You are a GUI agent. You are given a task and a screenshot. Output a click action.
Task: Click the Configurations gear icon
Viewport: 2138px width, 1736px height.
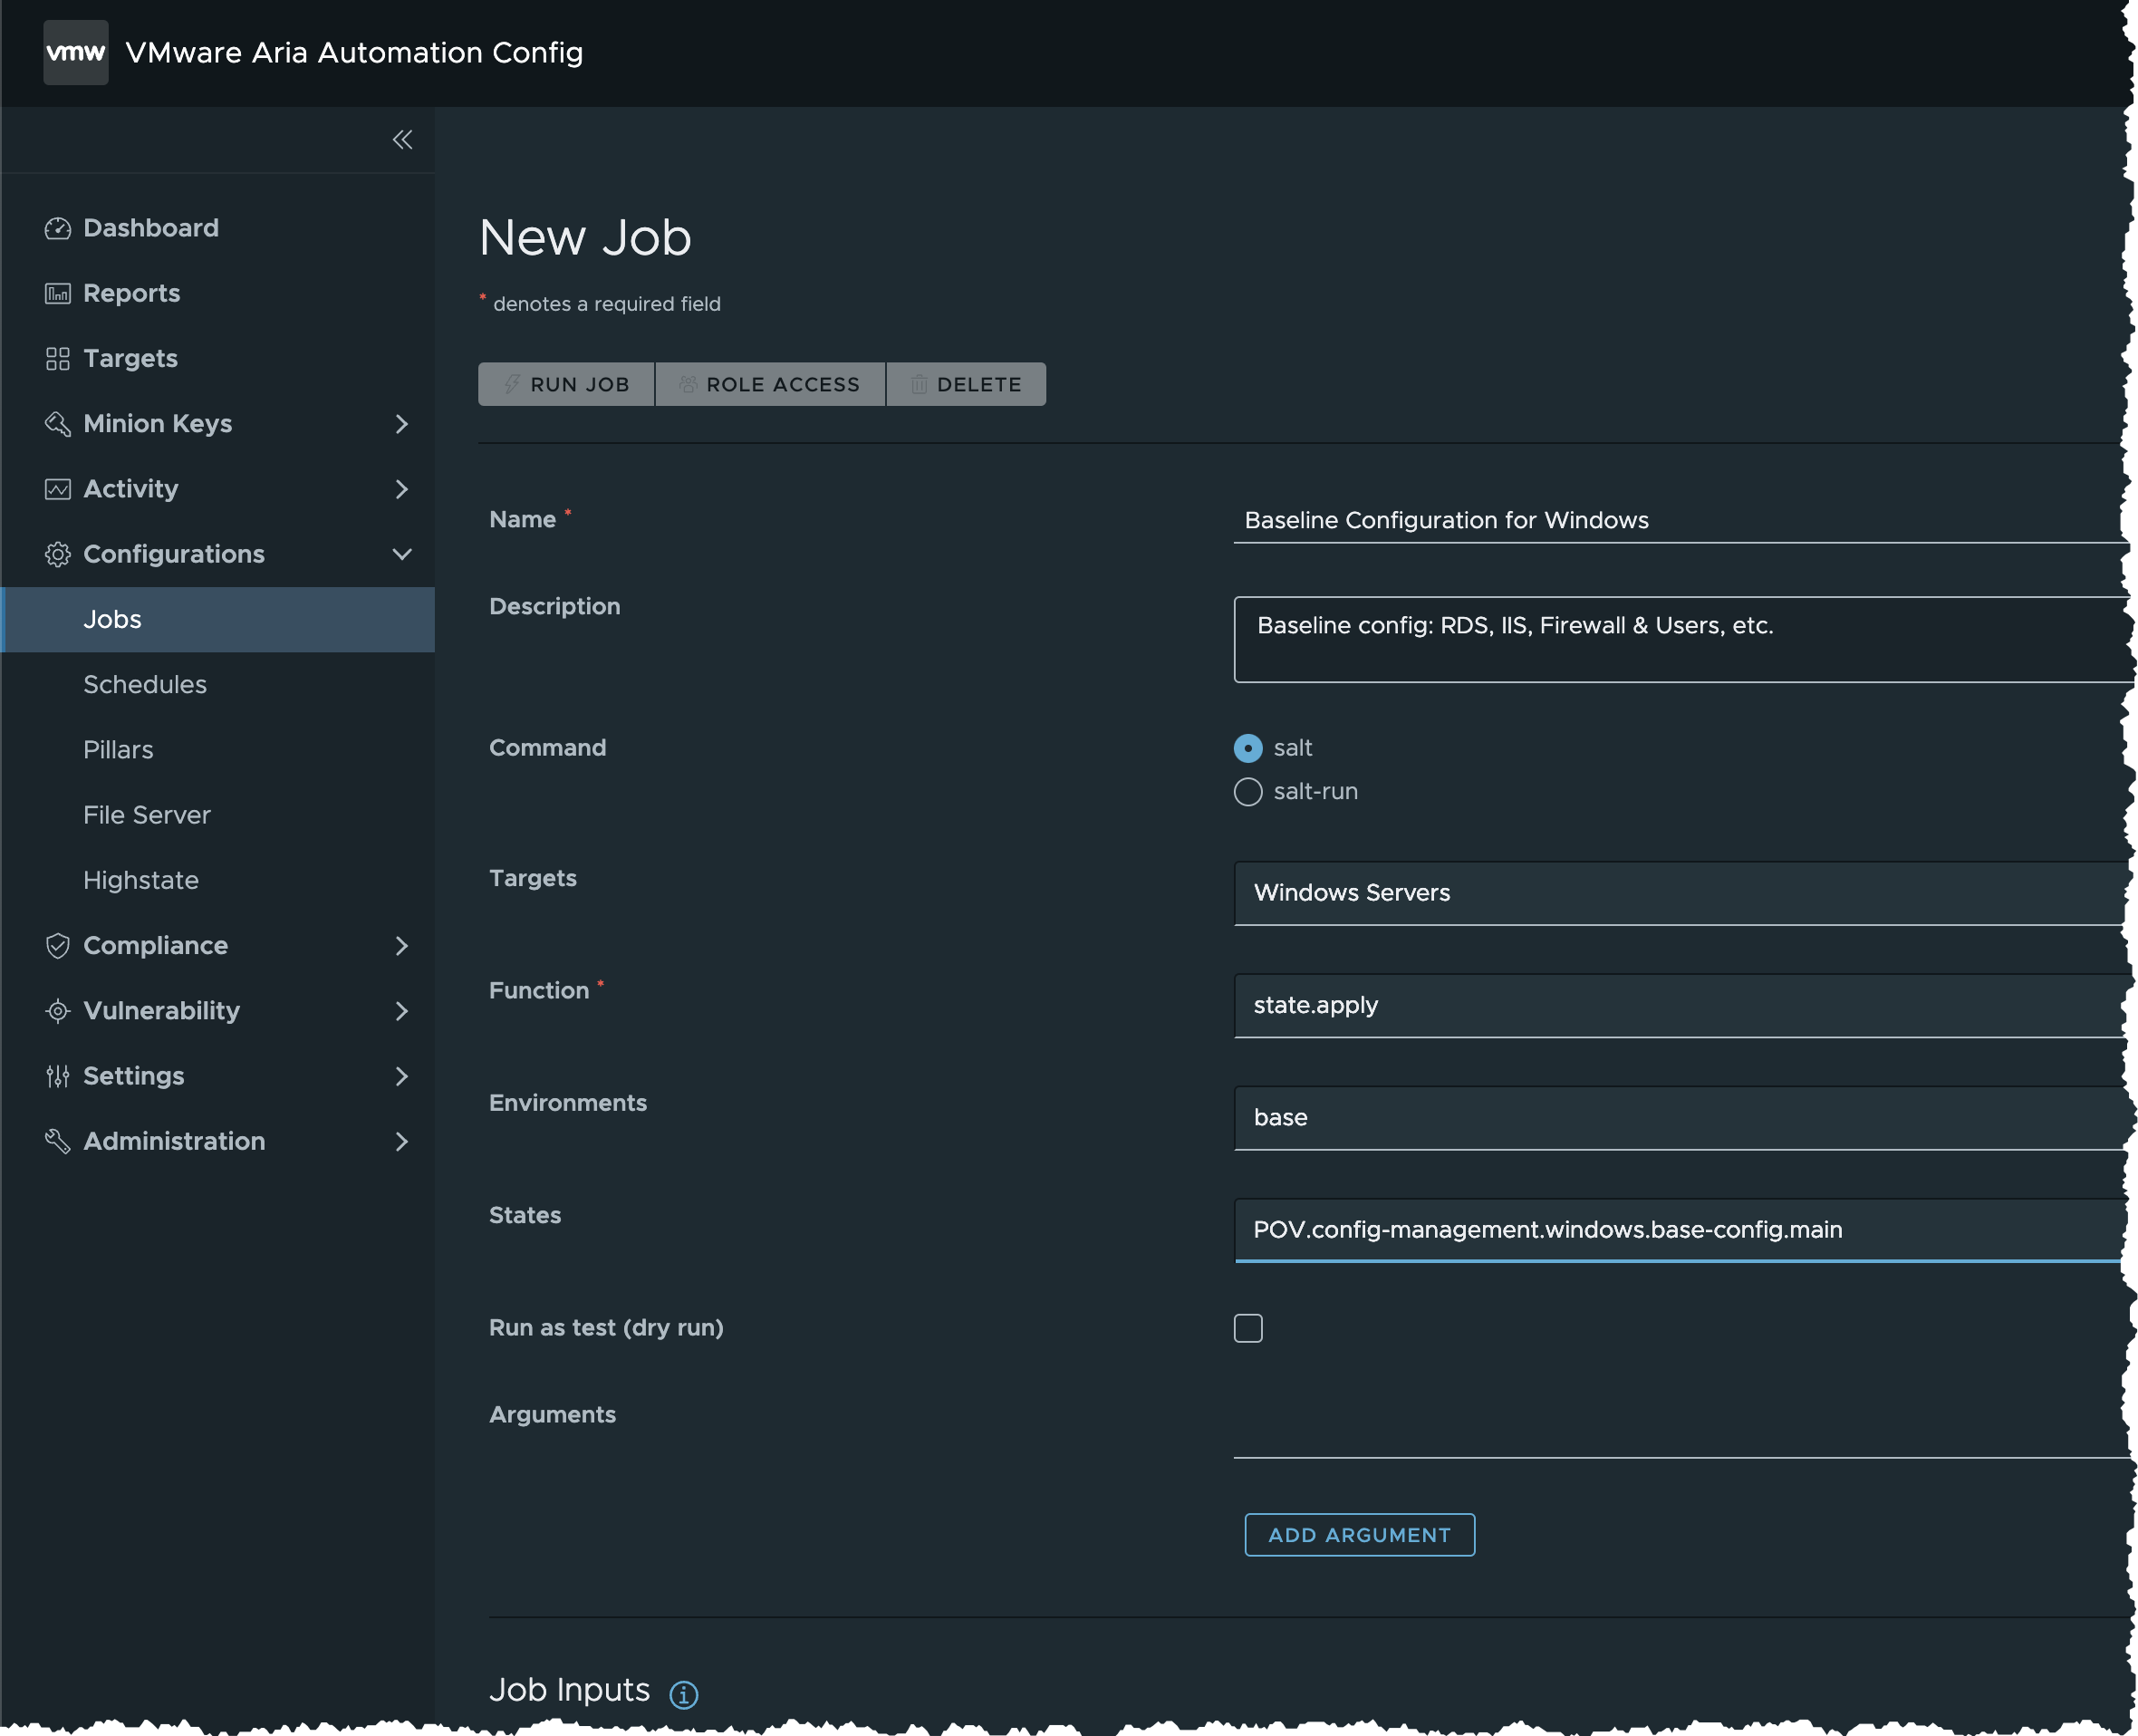click(x=58, y=554)
